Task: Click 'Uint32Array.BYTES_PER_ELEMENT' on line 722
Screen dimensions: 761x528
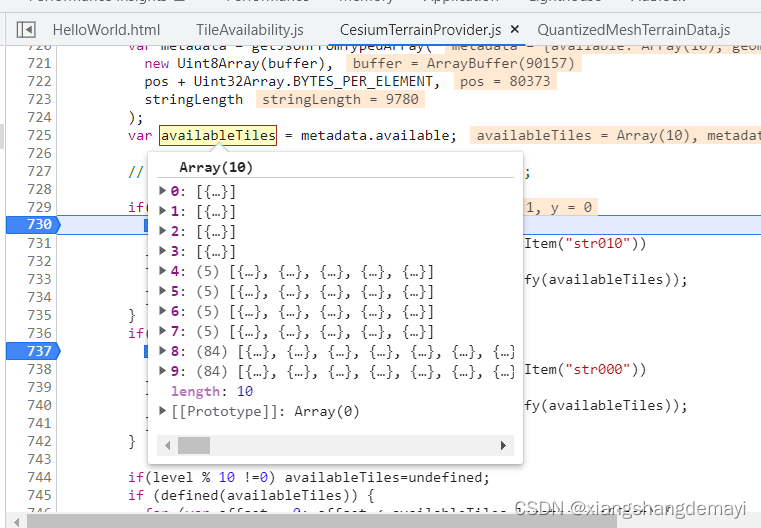Action: (313, 82)
